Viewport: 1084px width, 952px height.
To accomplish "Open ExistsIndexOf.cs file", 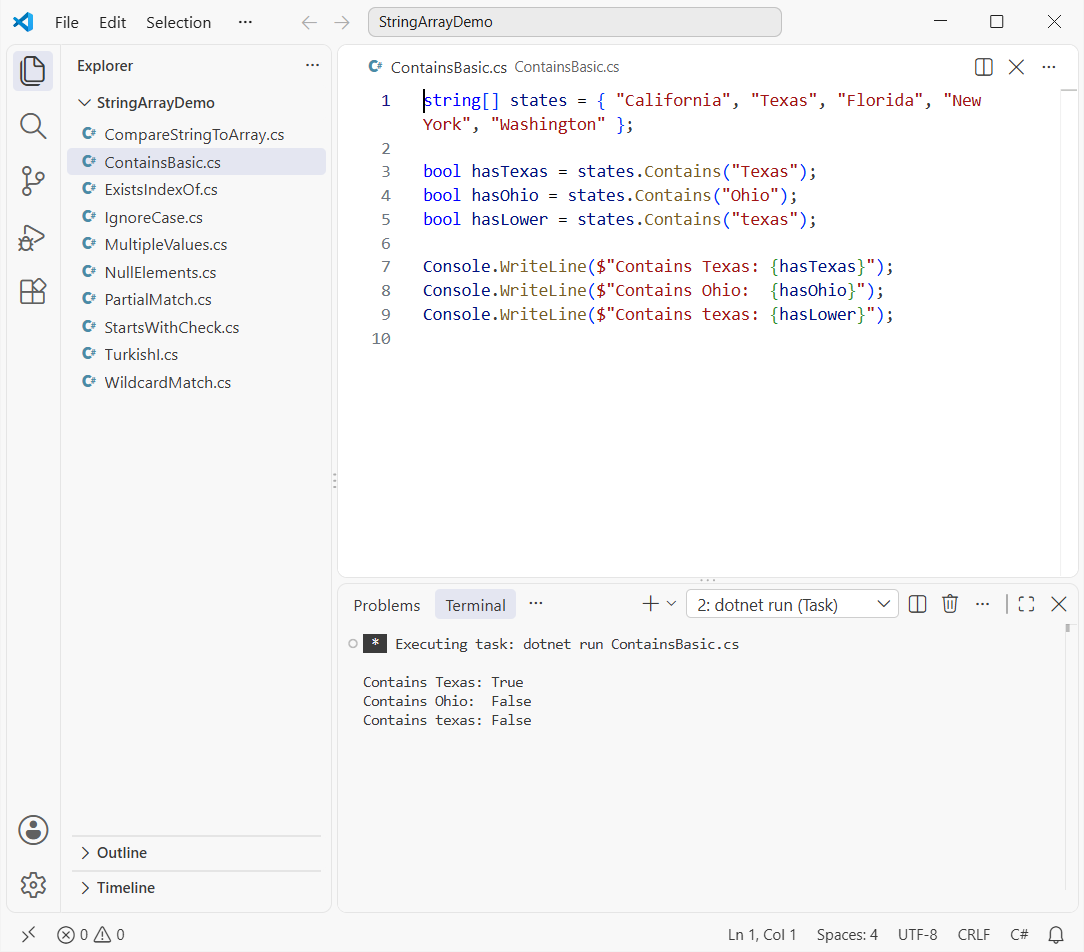I will coord(196,189).
